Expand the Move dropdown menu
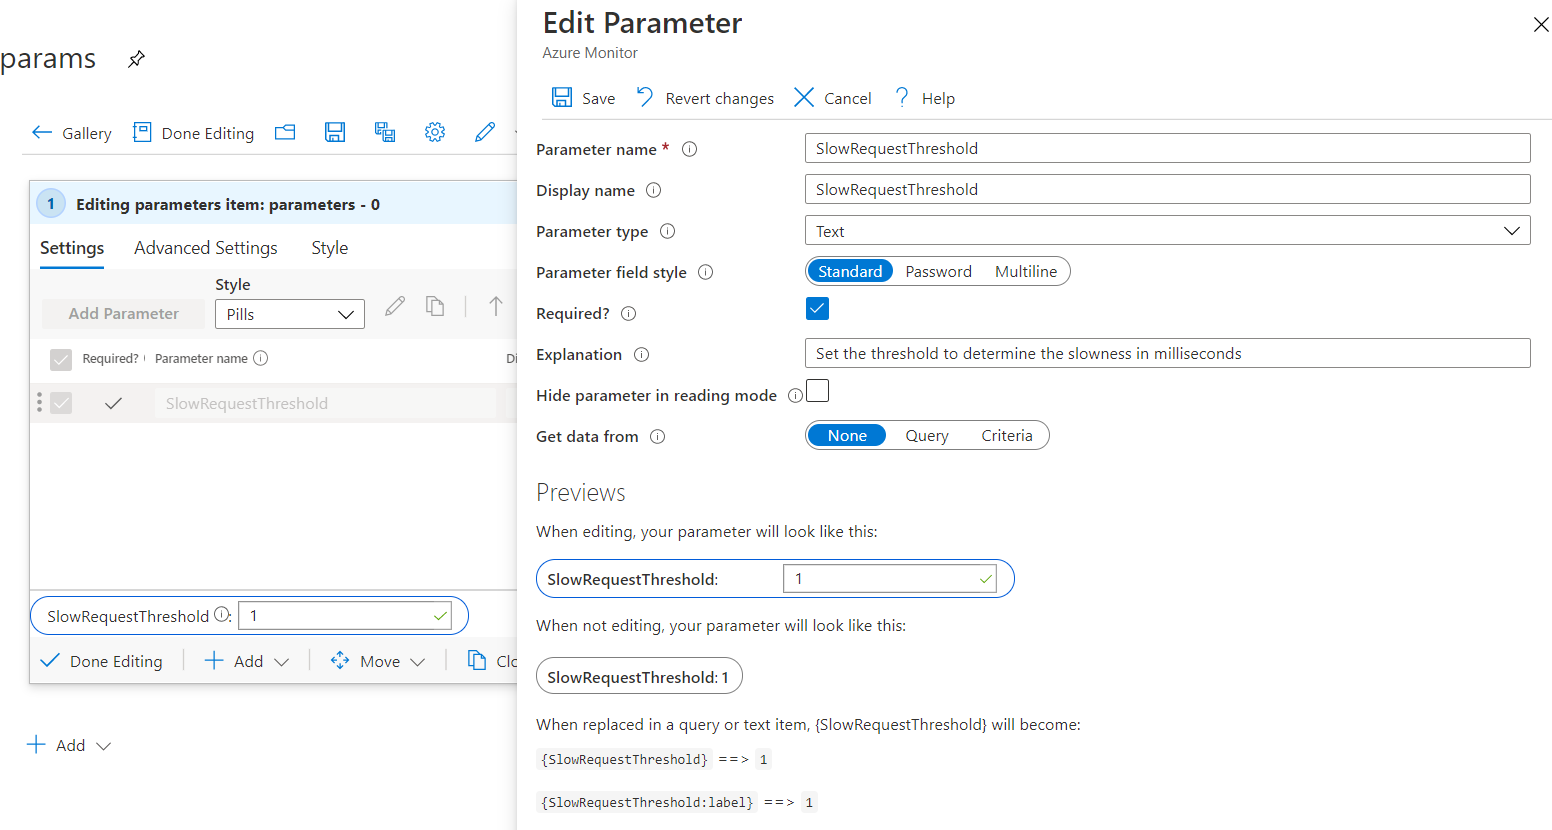Viewport: 1552px width, 830px height. [378, 661]
